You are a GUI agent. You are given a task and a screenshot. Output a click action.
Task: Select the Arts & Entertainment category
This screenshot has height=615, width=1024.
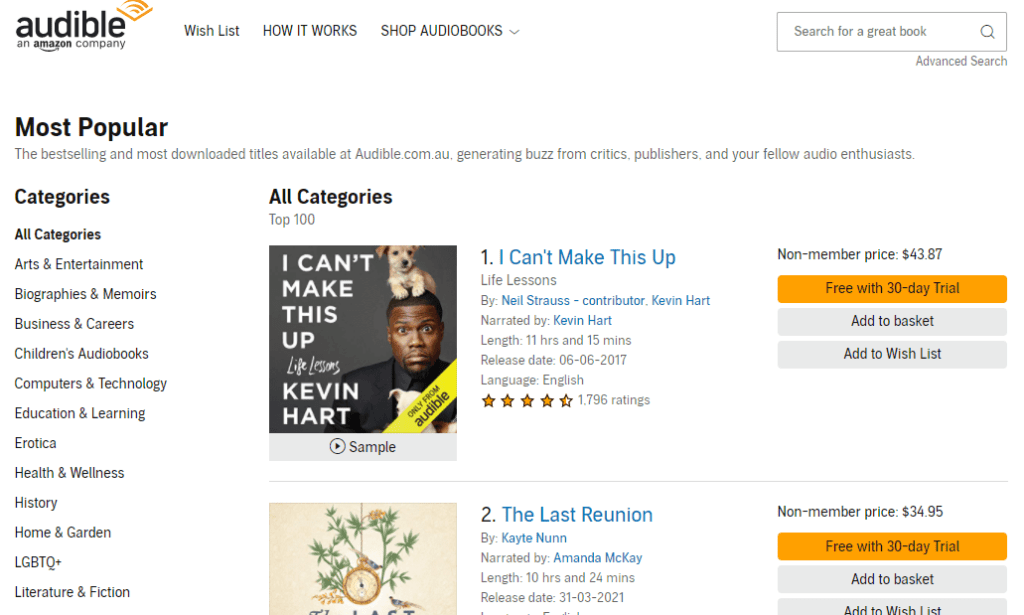[x=79, y=265]
